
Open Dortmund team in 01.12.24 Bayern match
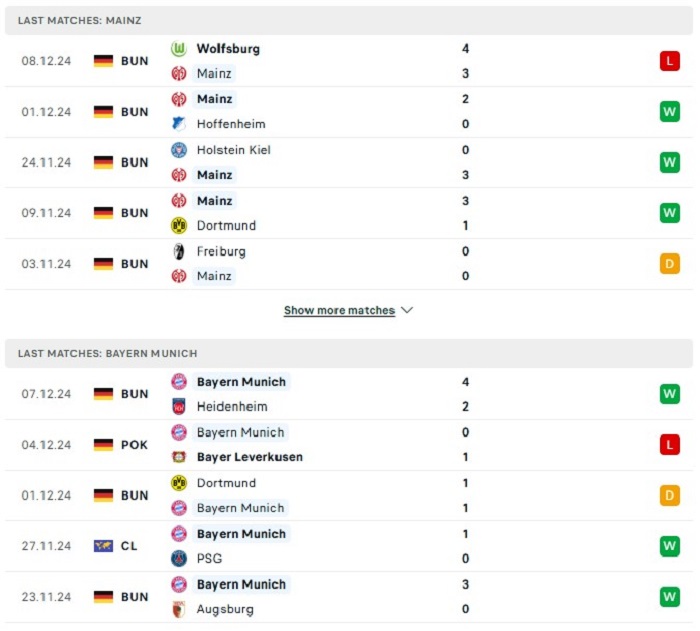[x=226, y=483]
